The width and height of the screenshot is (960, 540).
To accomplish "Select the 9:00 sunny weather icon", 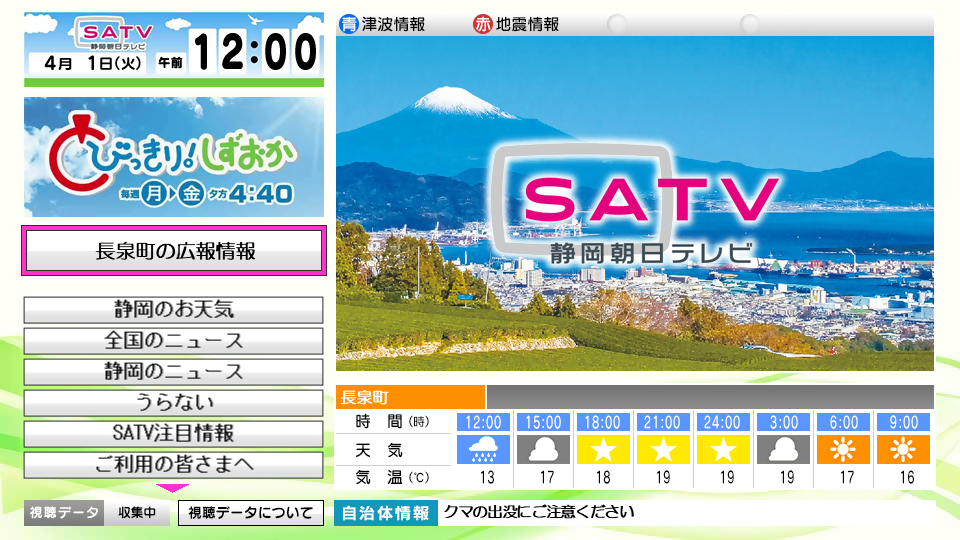I will [903, 449].
